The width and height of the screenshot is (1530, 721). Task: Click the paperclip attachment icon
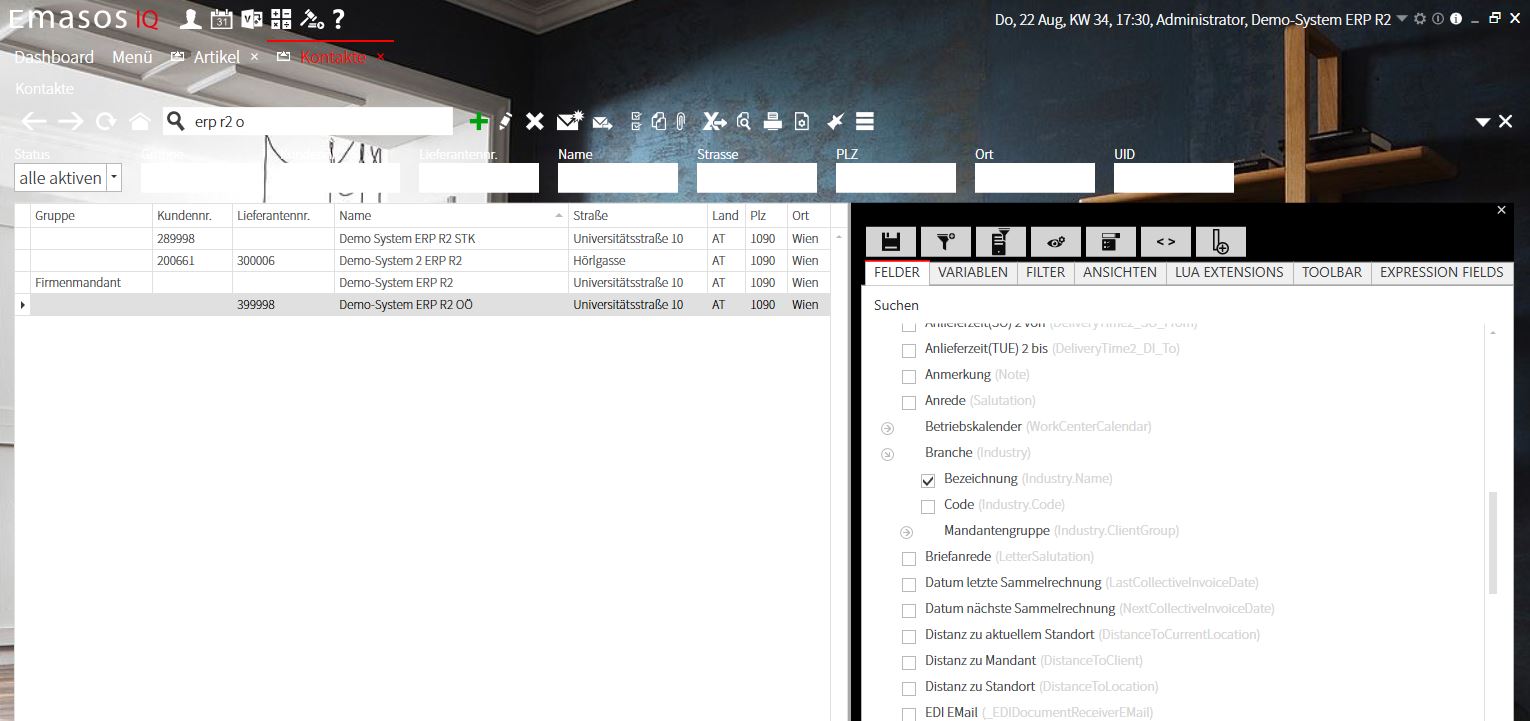pos(680,121)
